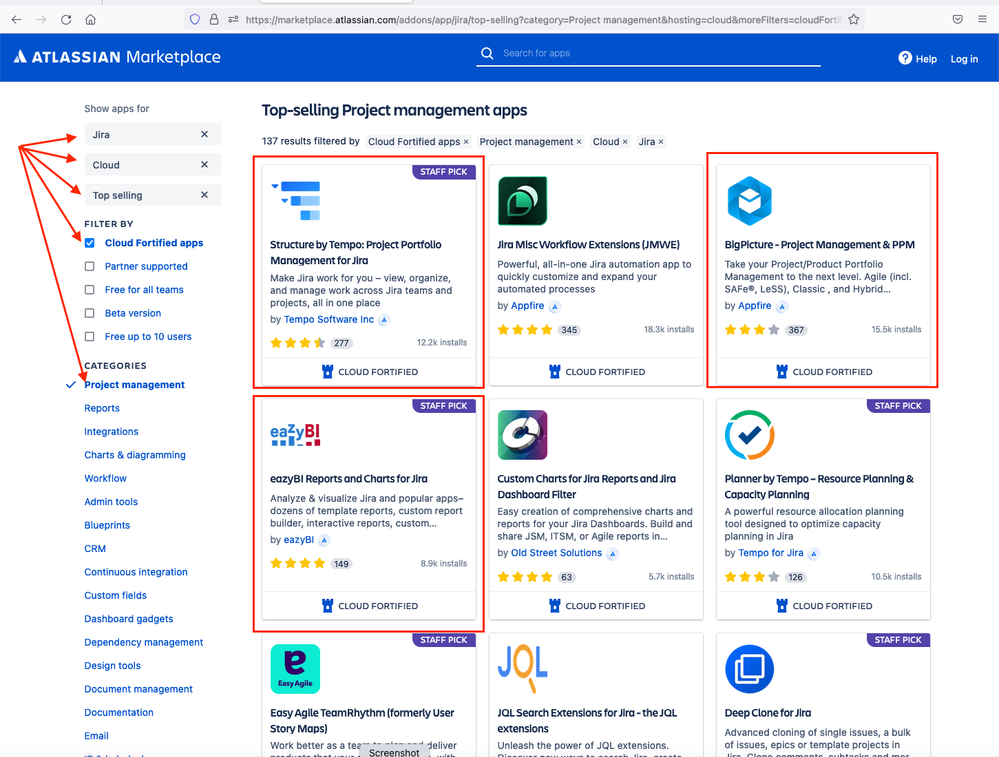Image resolution: width=999 pixels, height=757 pixels.
Task: Click the Help question mark icon
Action: (x=905, y=58)
